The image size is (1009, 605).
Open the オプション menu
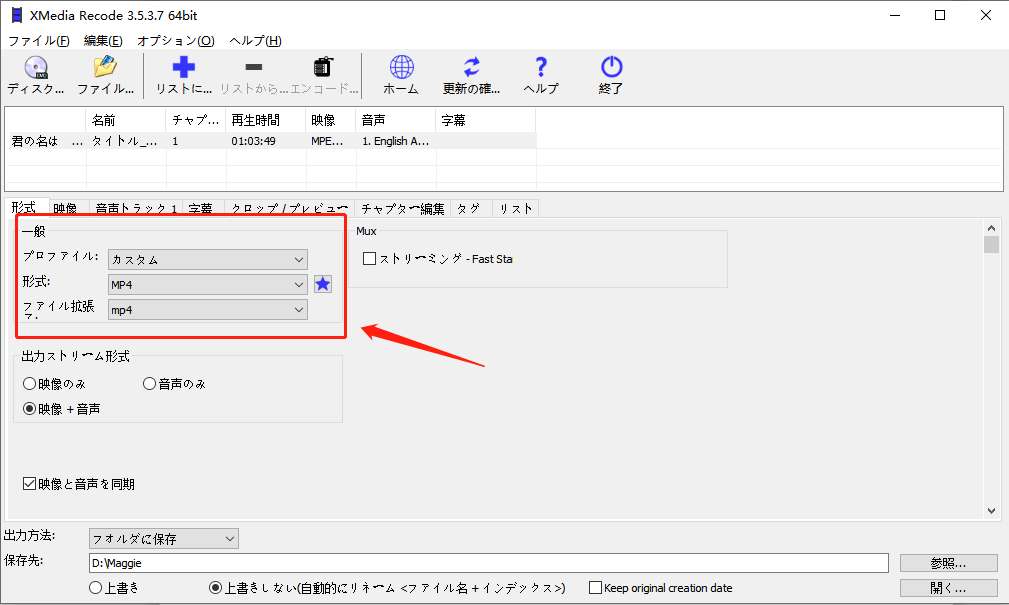click(175, 41)
